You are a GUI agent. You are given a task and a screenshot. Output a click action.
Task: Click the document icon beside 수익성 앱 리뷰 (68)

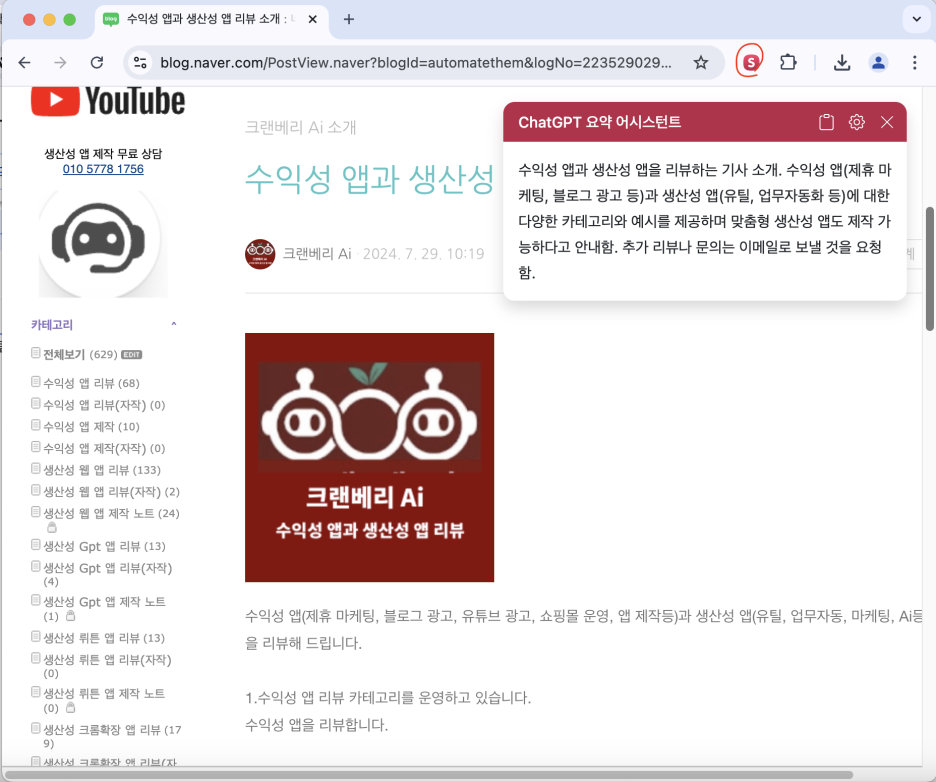[x=36, y=381]
